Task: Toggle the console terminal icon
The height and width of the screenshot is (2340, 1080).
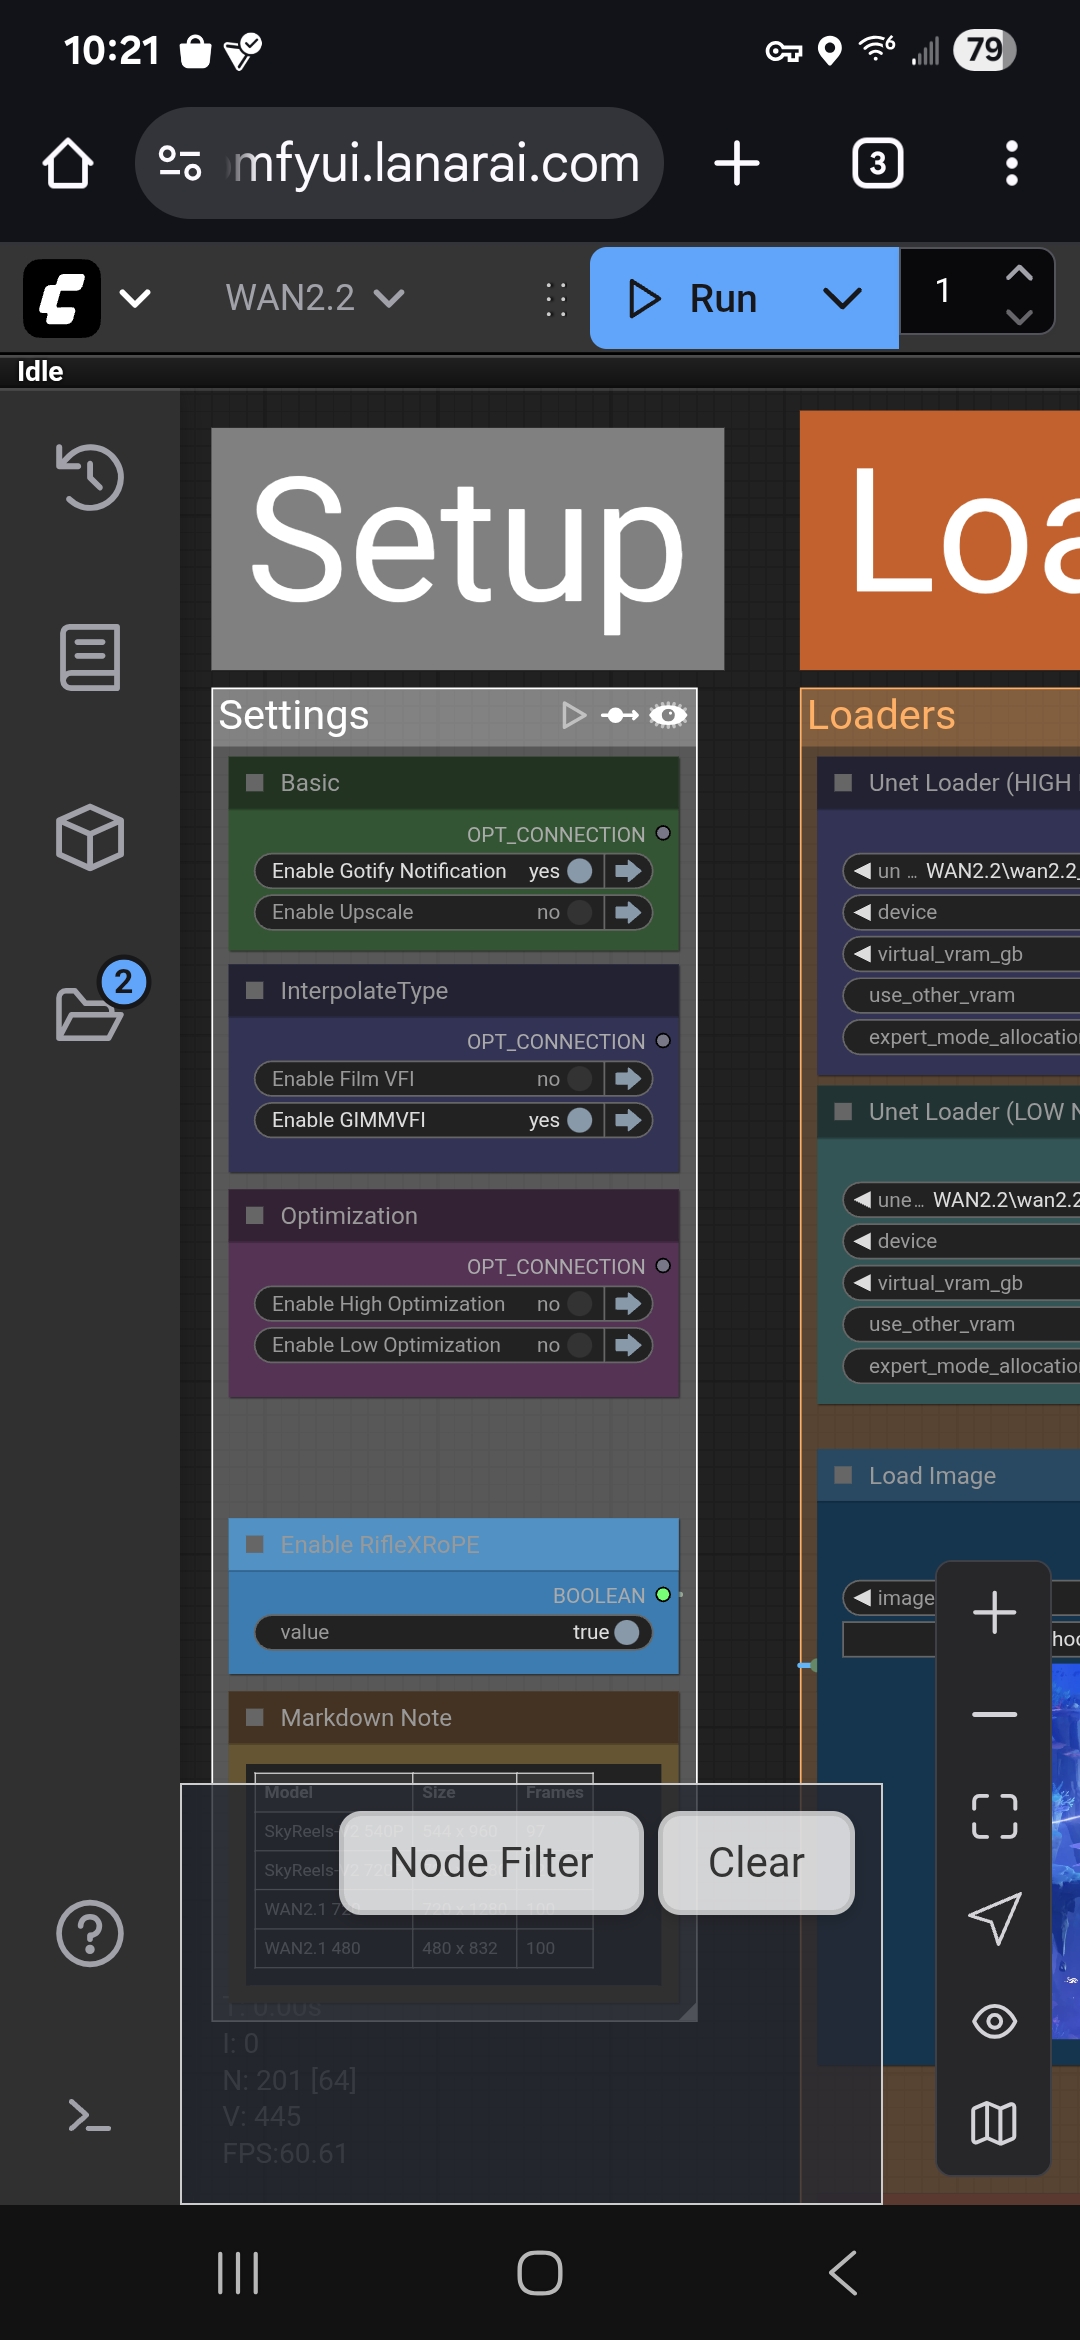Action: [x=90, y=2115]
